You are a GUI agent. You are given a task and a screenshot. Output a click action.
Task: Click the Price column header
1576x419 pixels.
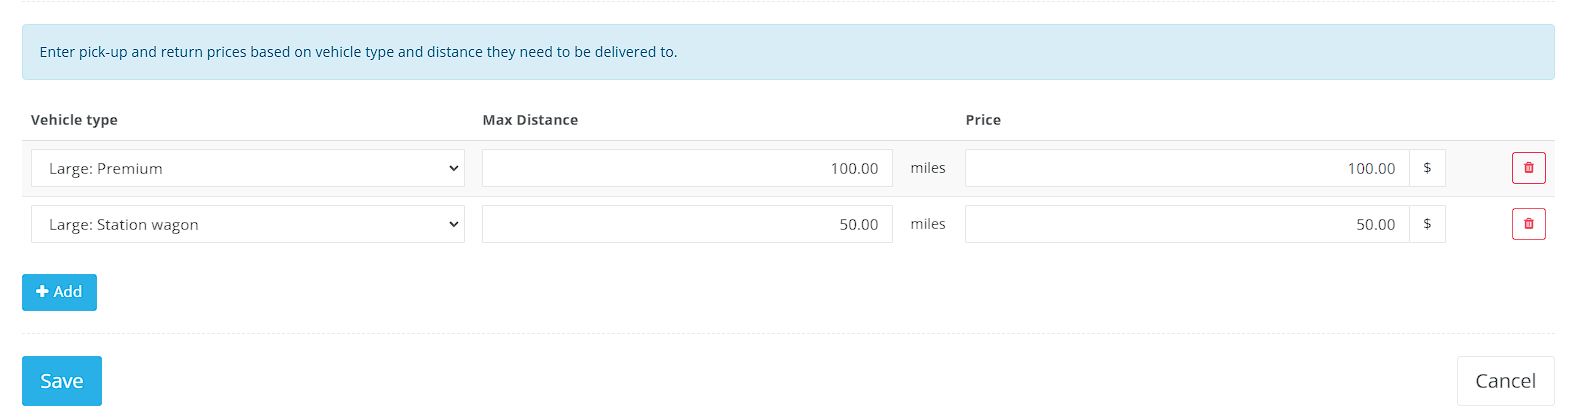983,120
